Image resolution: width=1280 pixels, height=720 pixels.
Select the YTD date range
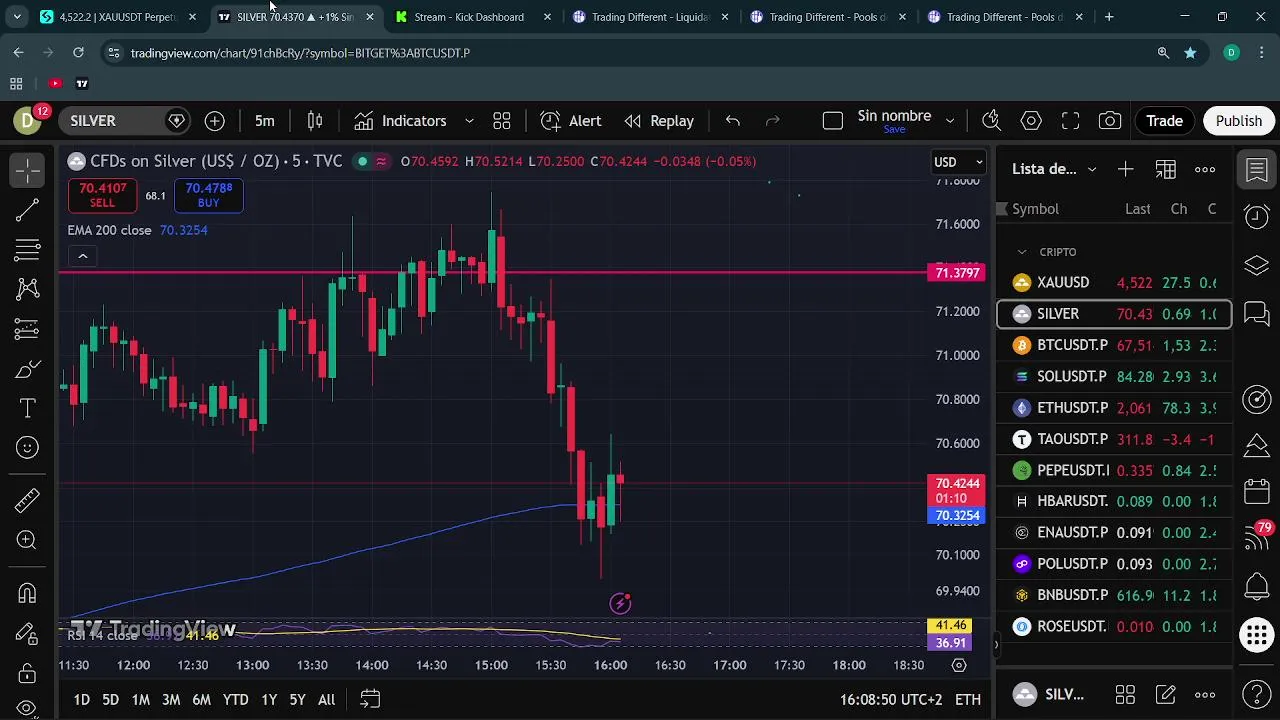click(x=235, y=700)
